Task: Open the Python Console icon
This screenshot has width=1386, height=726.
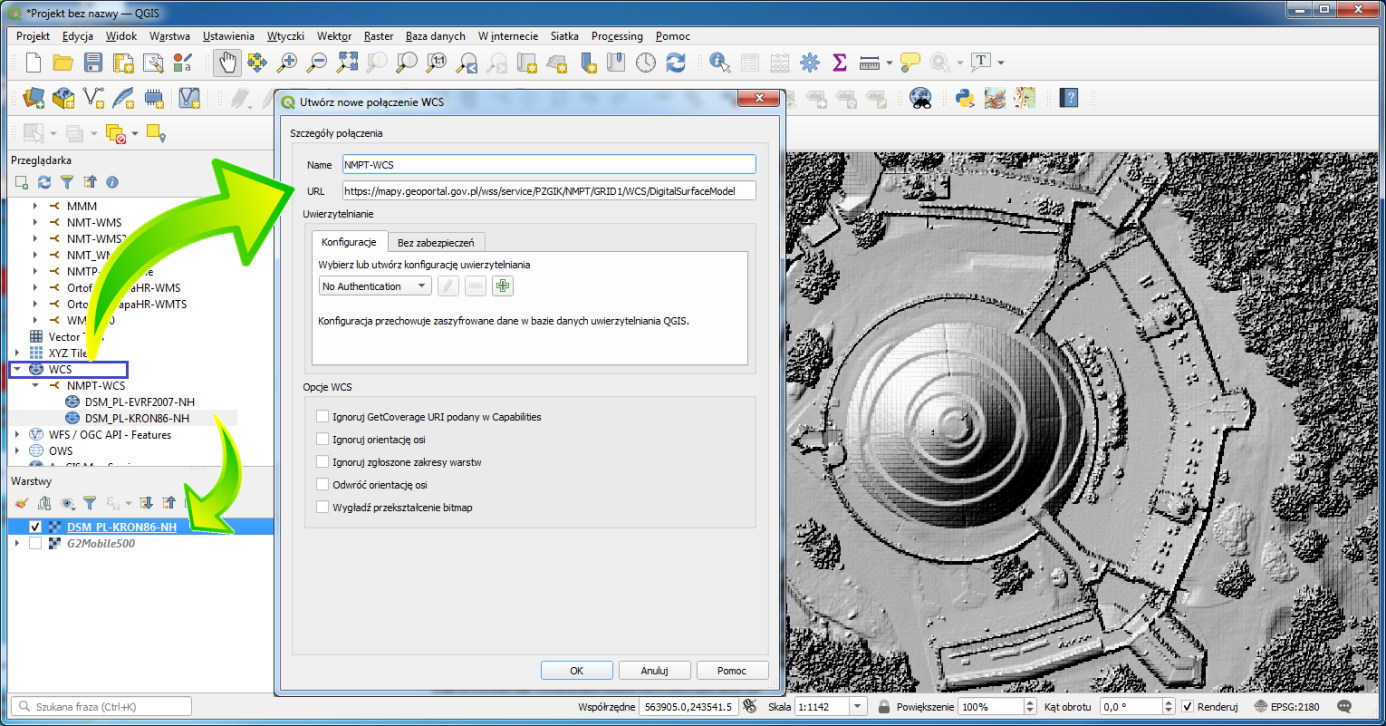Action: [x=964, y=98]
